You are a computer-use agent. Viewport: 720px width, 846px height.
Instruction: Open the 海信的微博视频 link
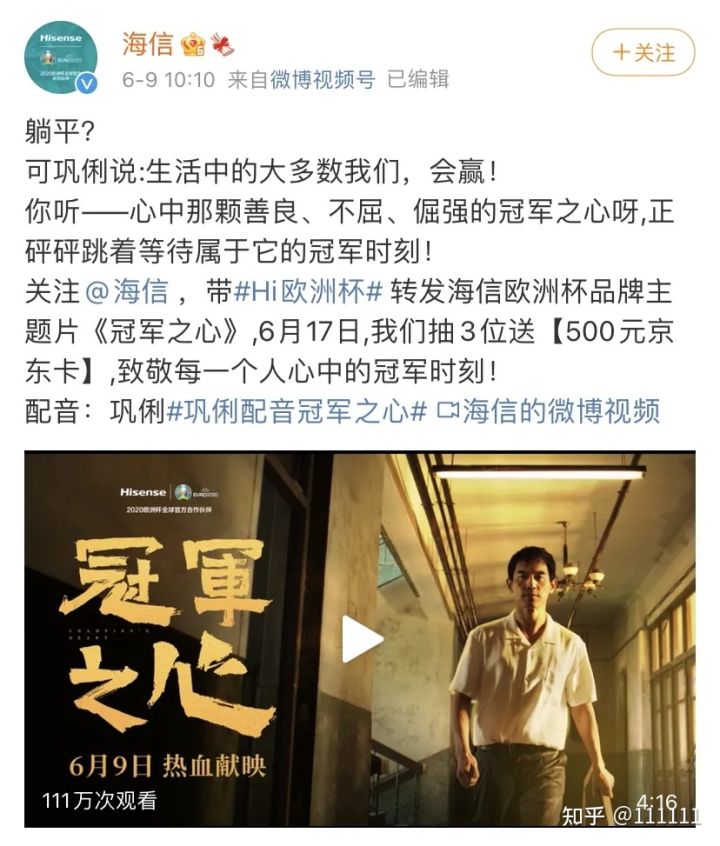(x=561, y=412)
